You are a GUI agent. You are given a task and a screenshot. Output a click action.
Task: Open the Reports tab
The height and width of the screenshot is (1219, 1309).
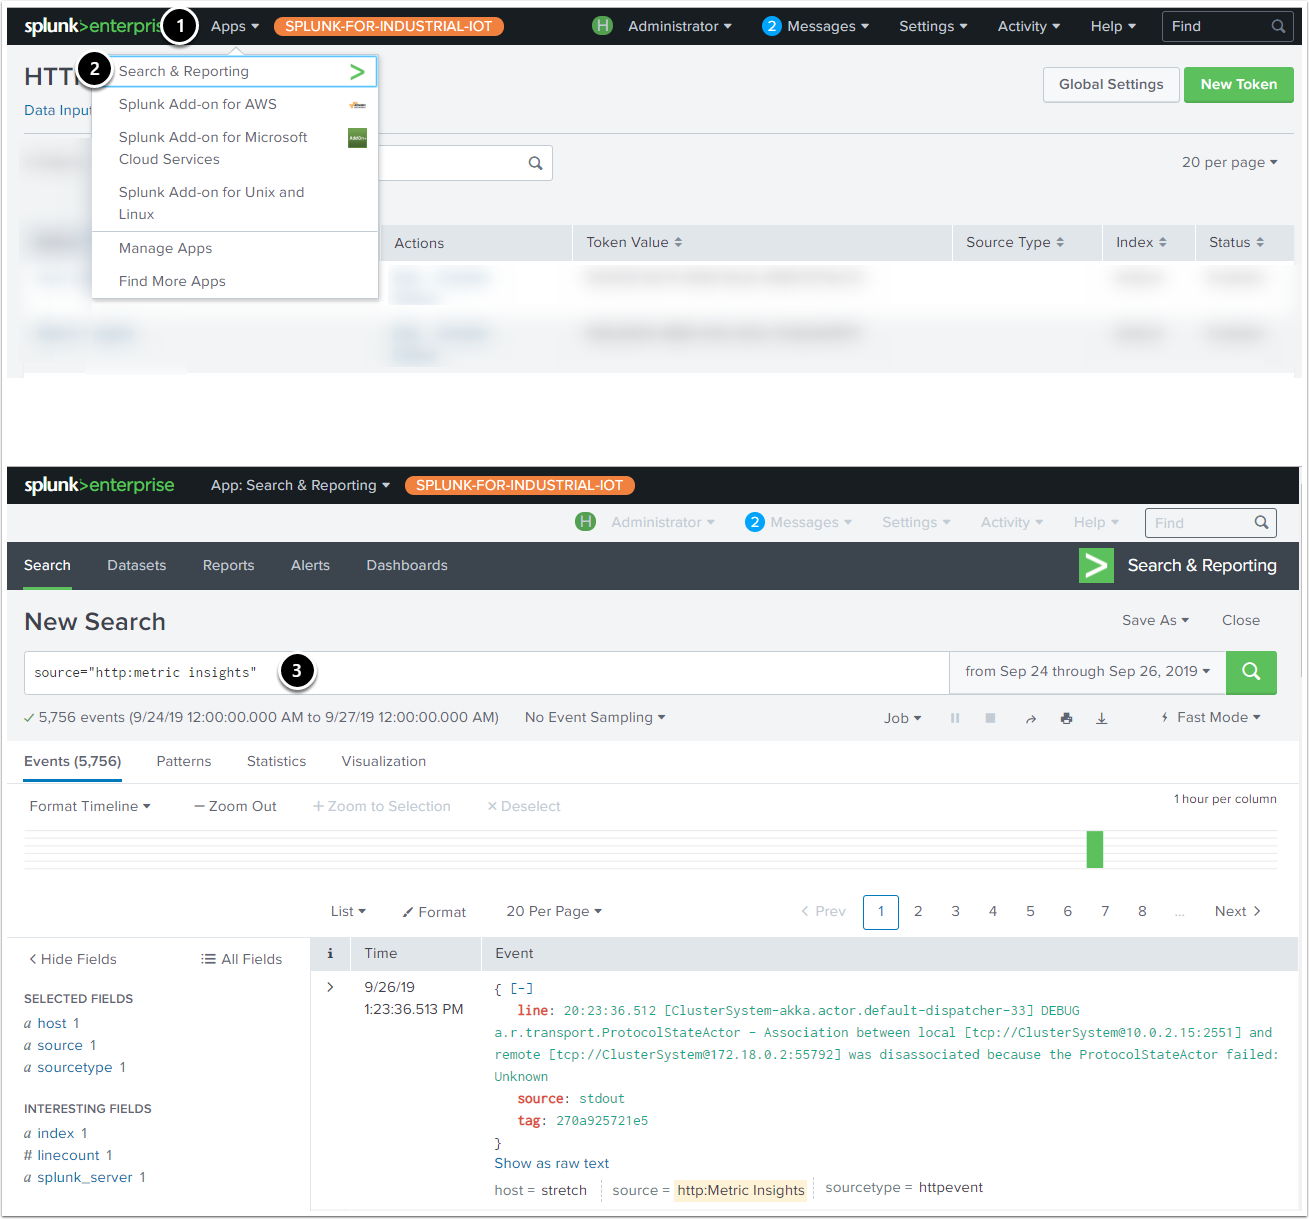click(x=228, y=565)
